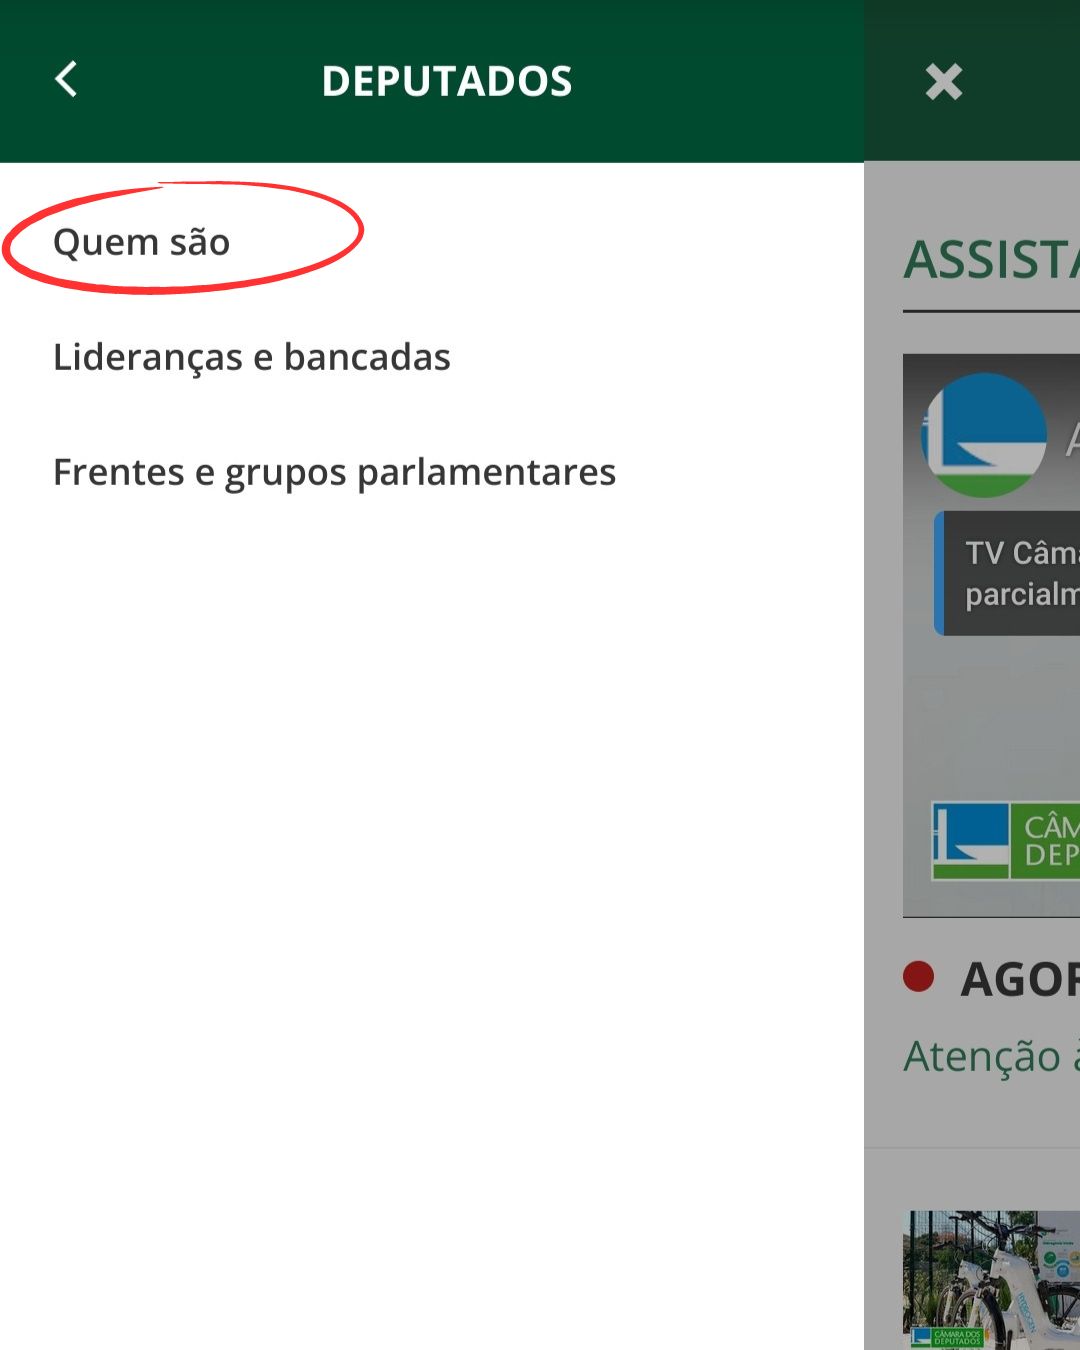Open Frentes e grupos parlamentares
1080x1350 pixels.
(x=334, y=472)
